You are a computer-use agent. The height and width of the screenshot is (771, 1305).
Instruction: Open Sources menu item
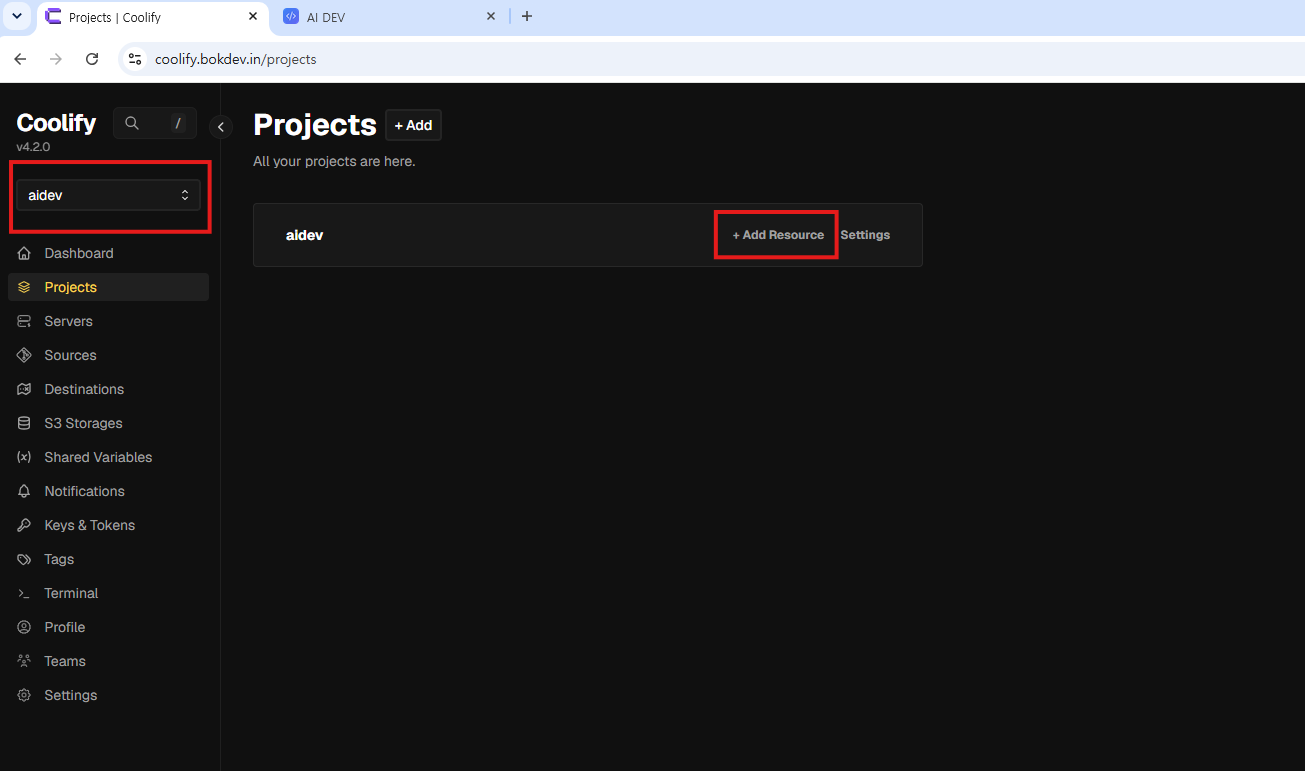tap(108, 355)
